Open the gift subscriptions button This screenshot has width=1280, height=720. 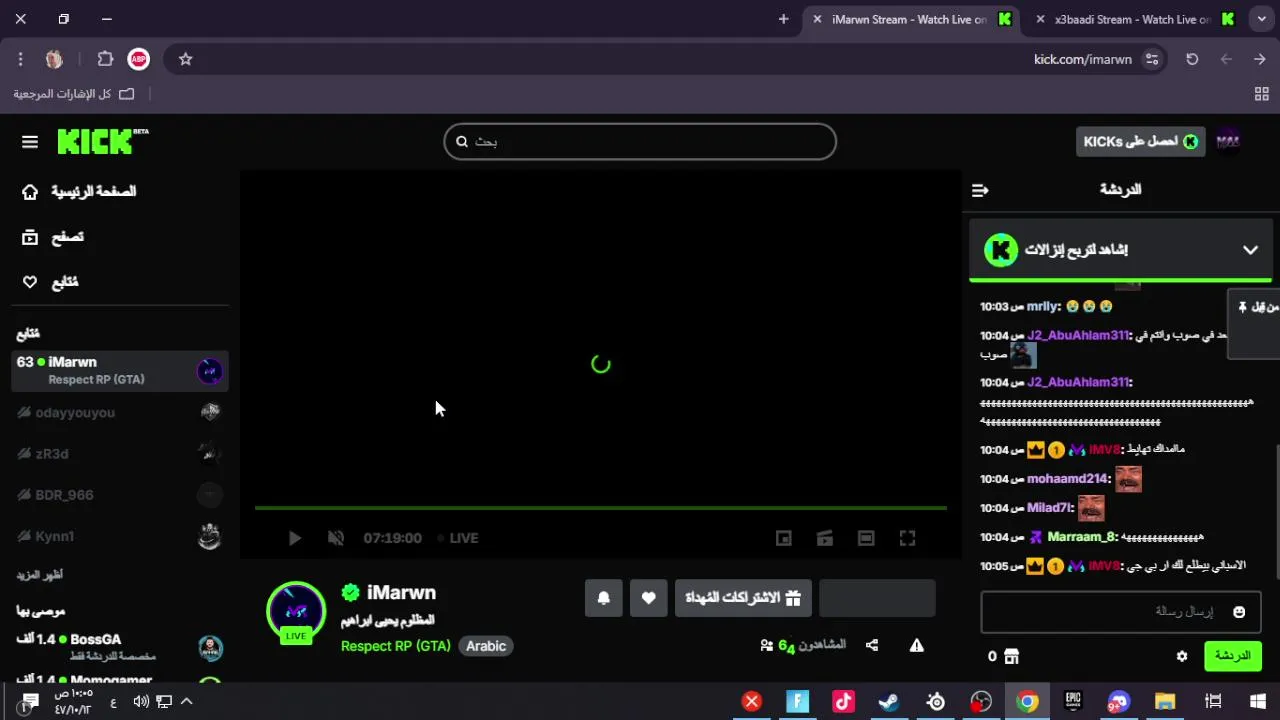pos(743,598)
